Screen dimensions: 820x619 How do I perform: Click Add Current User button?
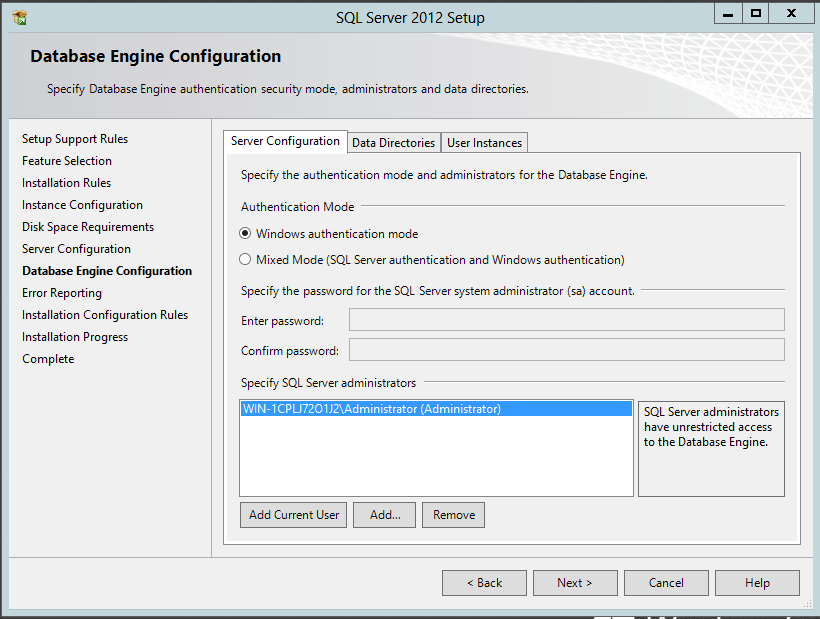click(293, 515)
